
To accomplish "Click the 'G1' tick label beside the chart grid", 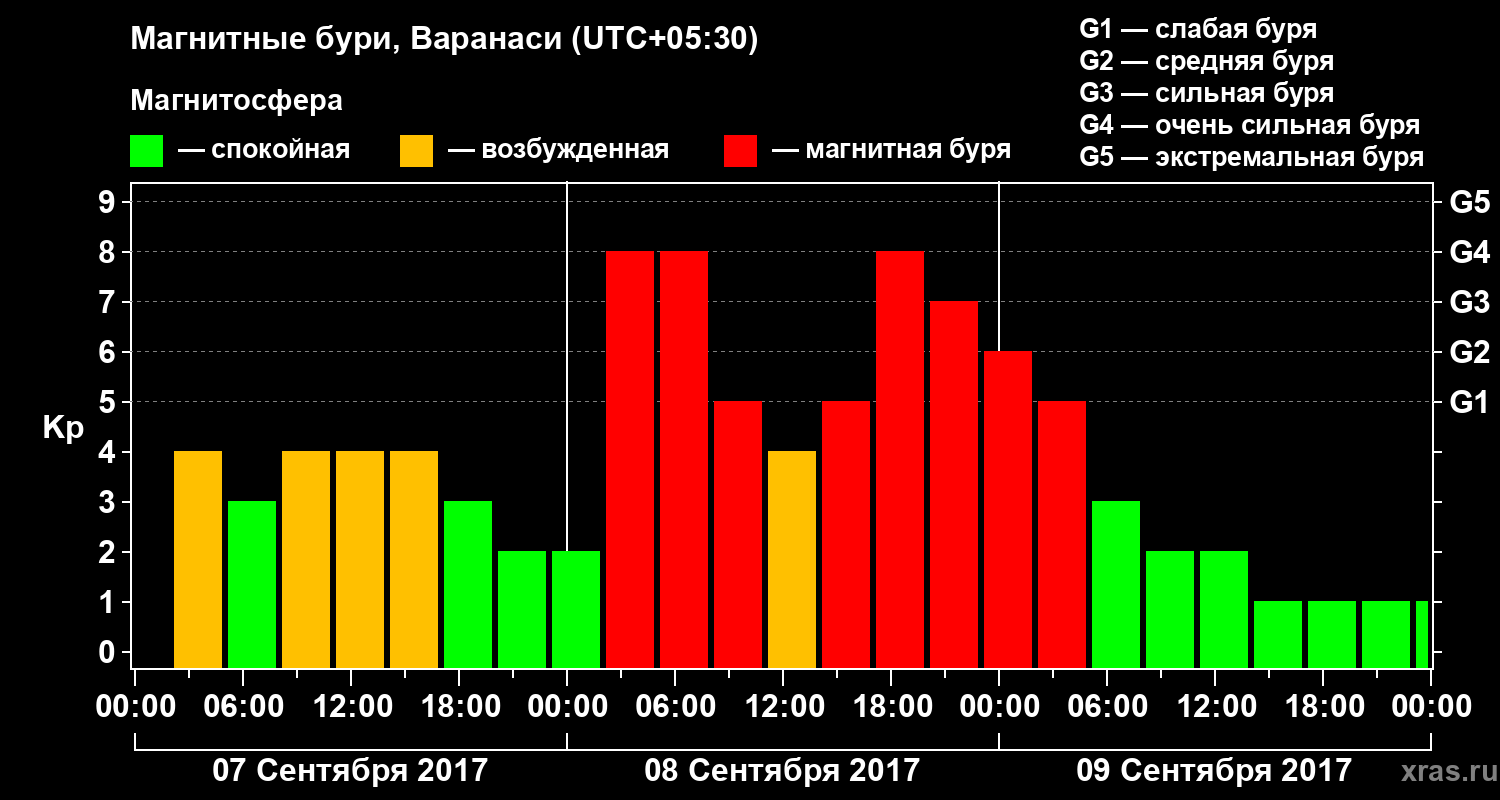I will click(1469, 402).
